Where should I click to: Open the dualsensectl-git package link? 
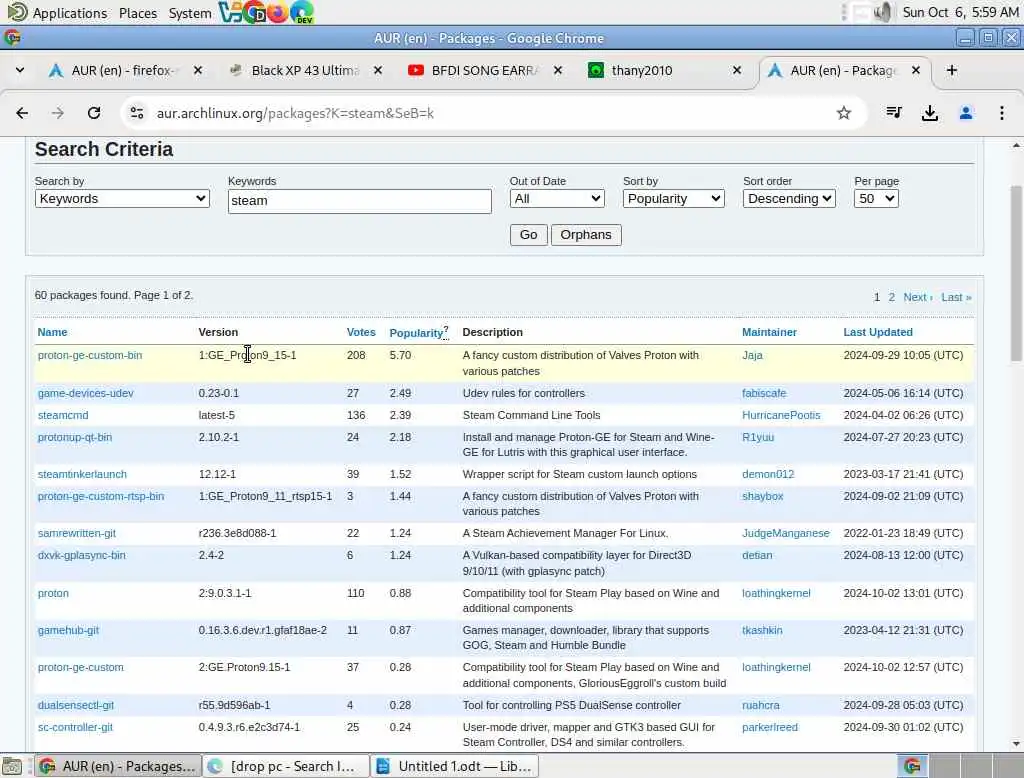(76, 705)
